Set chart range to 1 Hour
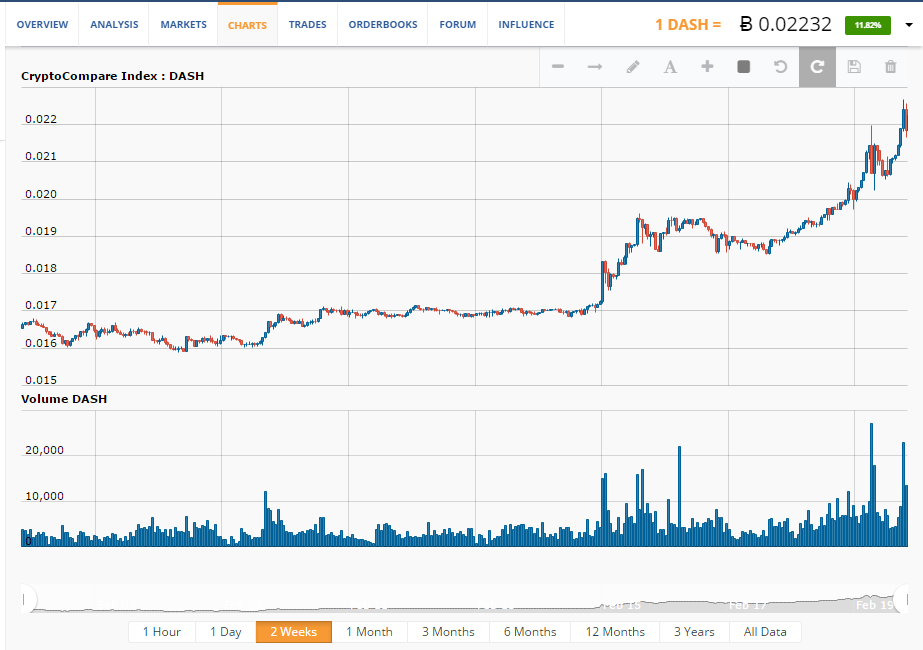This screenshot has width=923, height=650. coord(162,632)
